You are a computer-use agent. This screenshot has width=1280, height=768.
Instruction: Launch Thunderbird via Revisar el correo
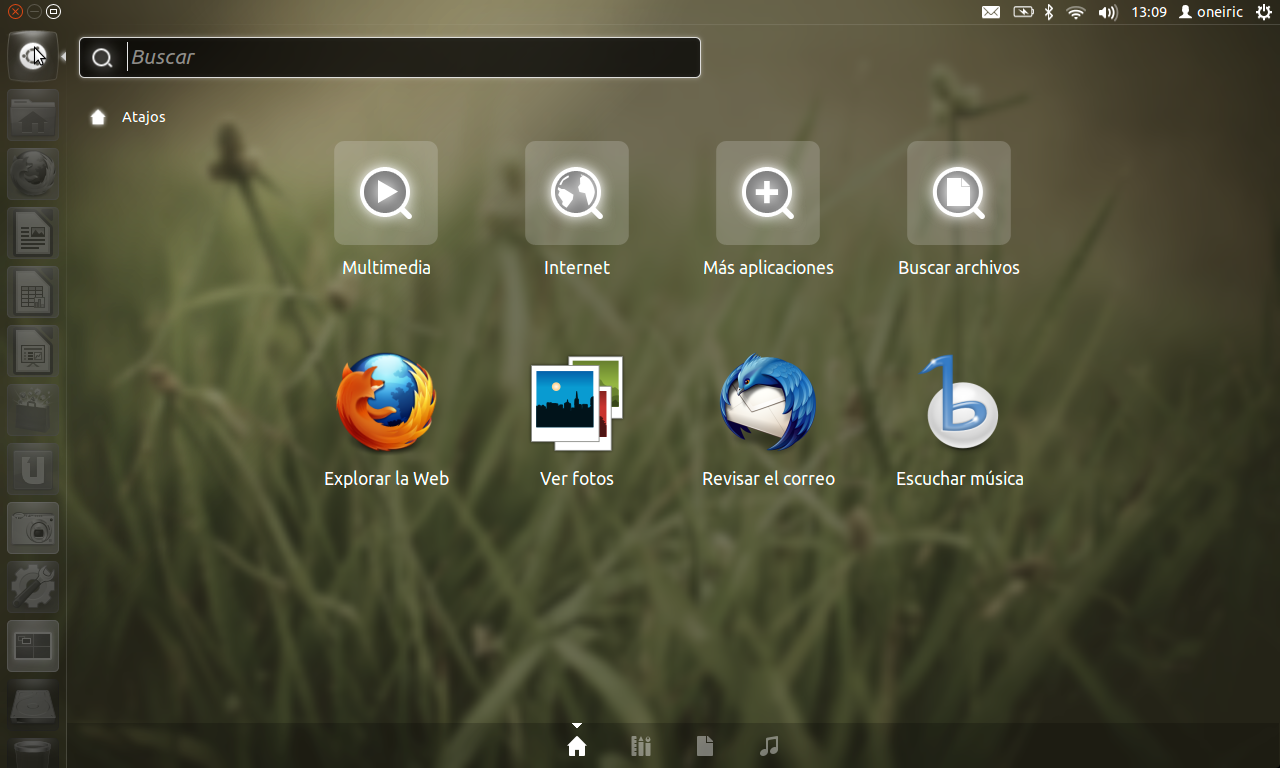(768, 403)
